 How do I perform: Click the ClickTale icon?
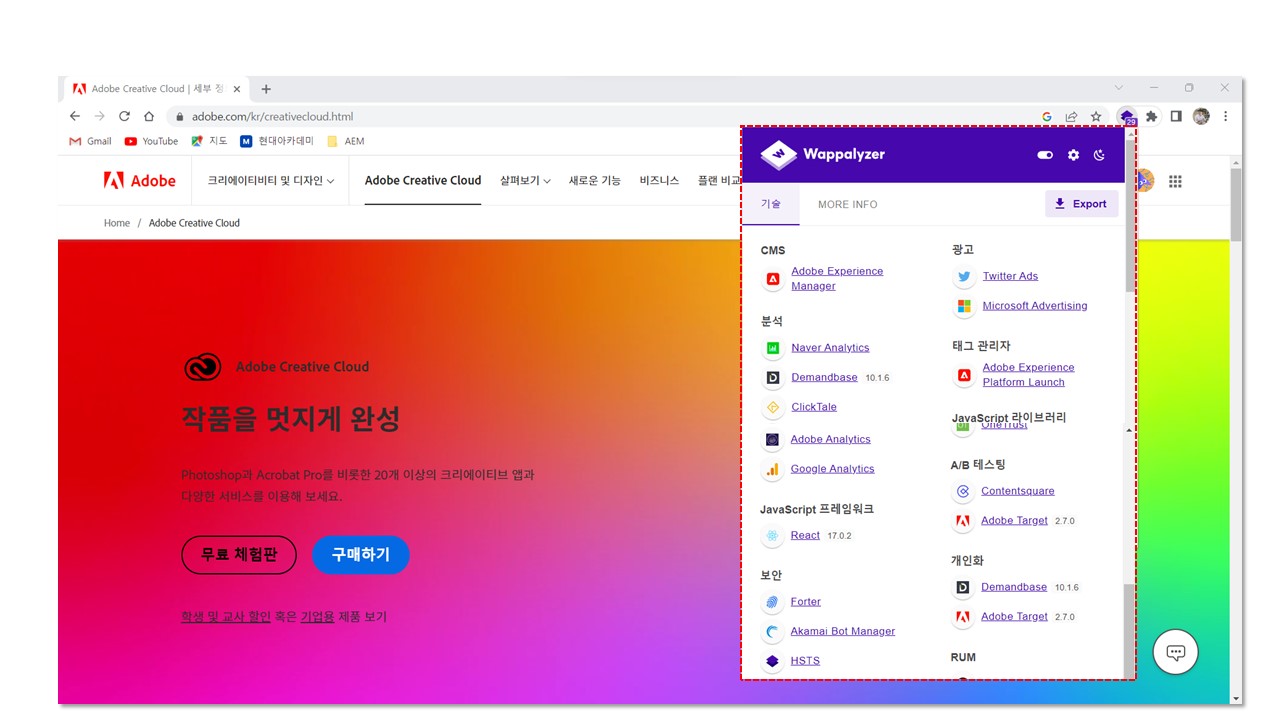point(772,407)
